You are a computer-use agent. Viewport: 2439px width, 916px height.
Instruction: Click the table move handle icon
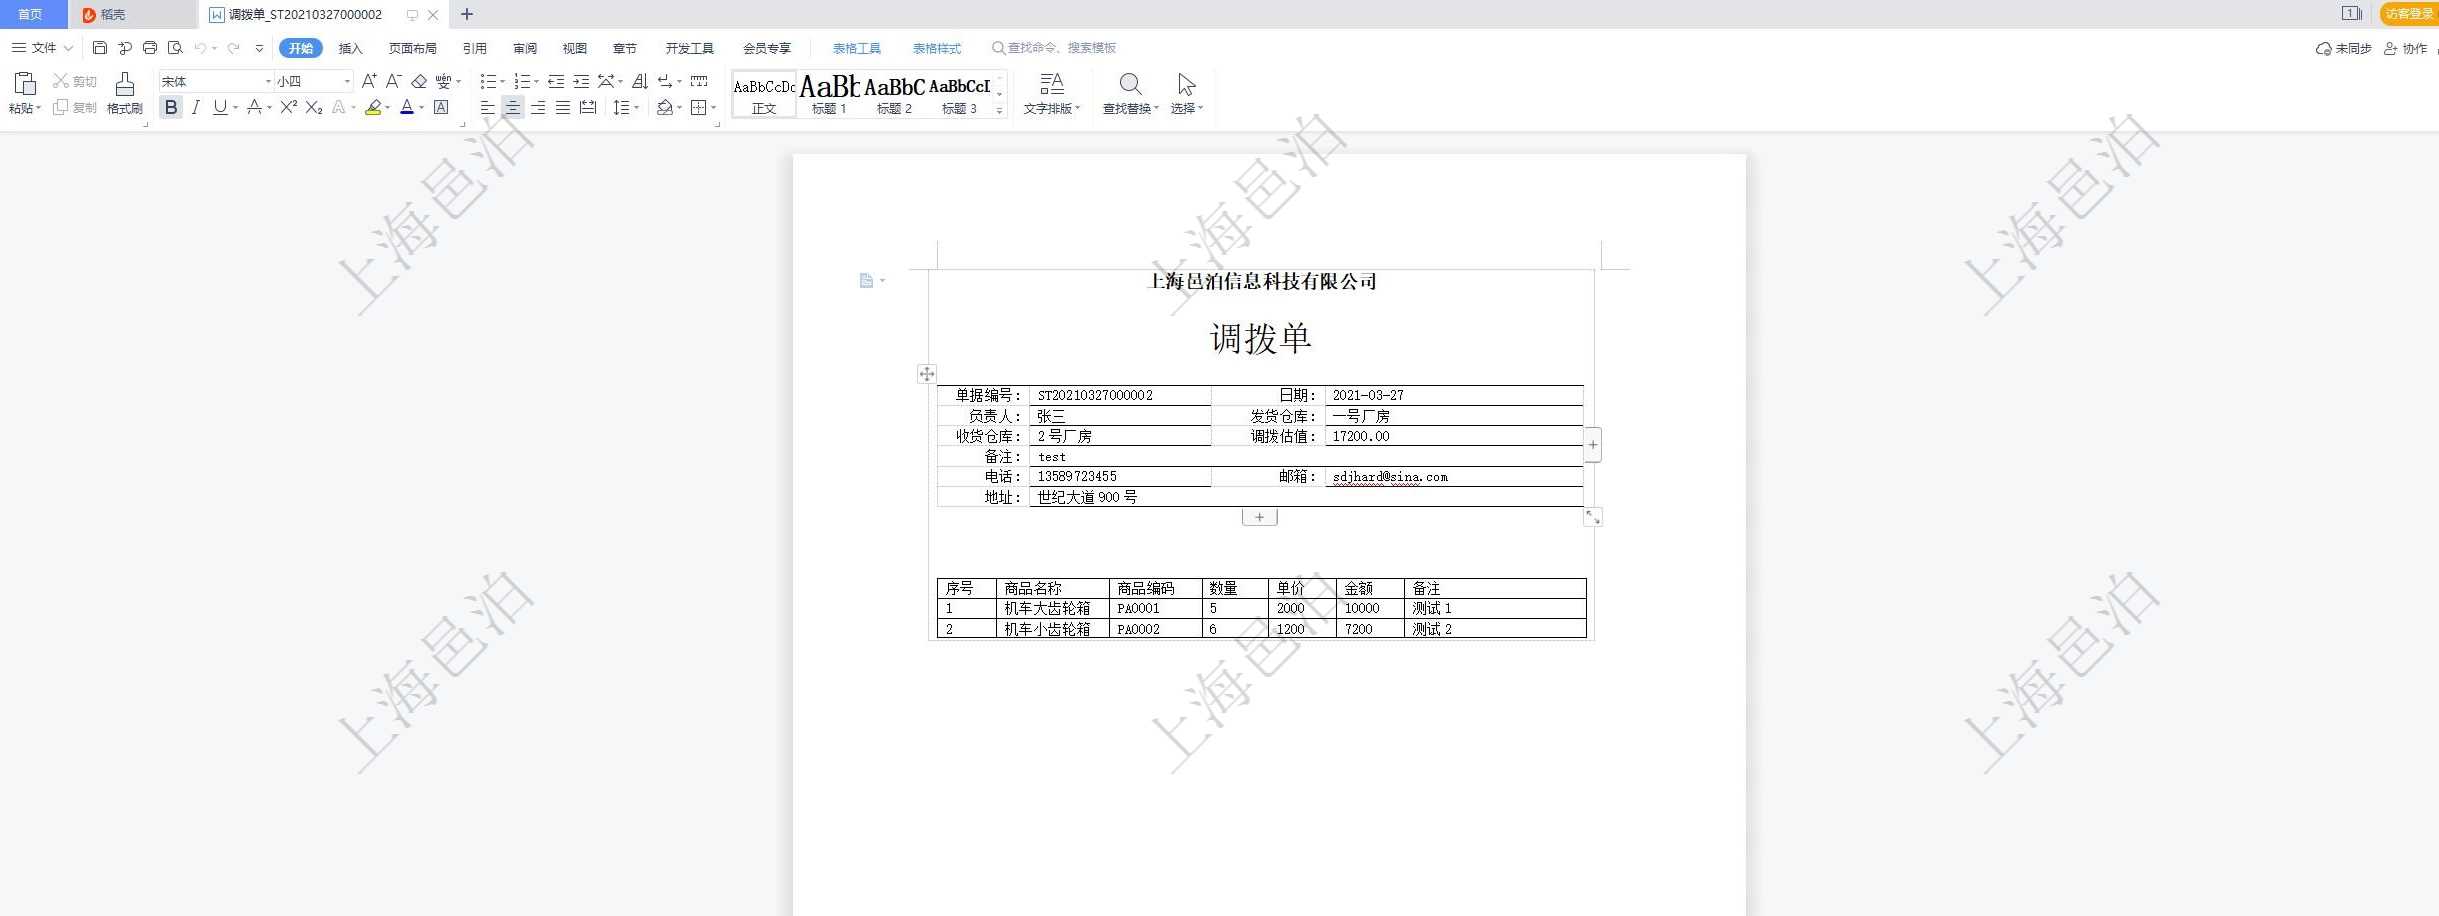927,374
